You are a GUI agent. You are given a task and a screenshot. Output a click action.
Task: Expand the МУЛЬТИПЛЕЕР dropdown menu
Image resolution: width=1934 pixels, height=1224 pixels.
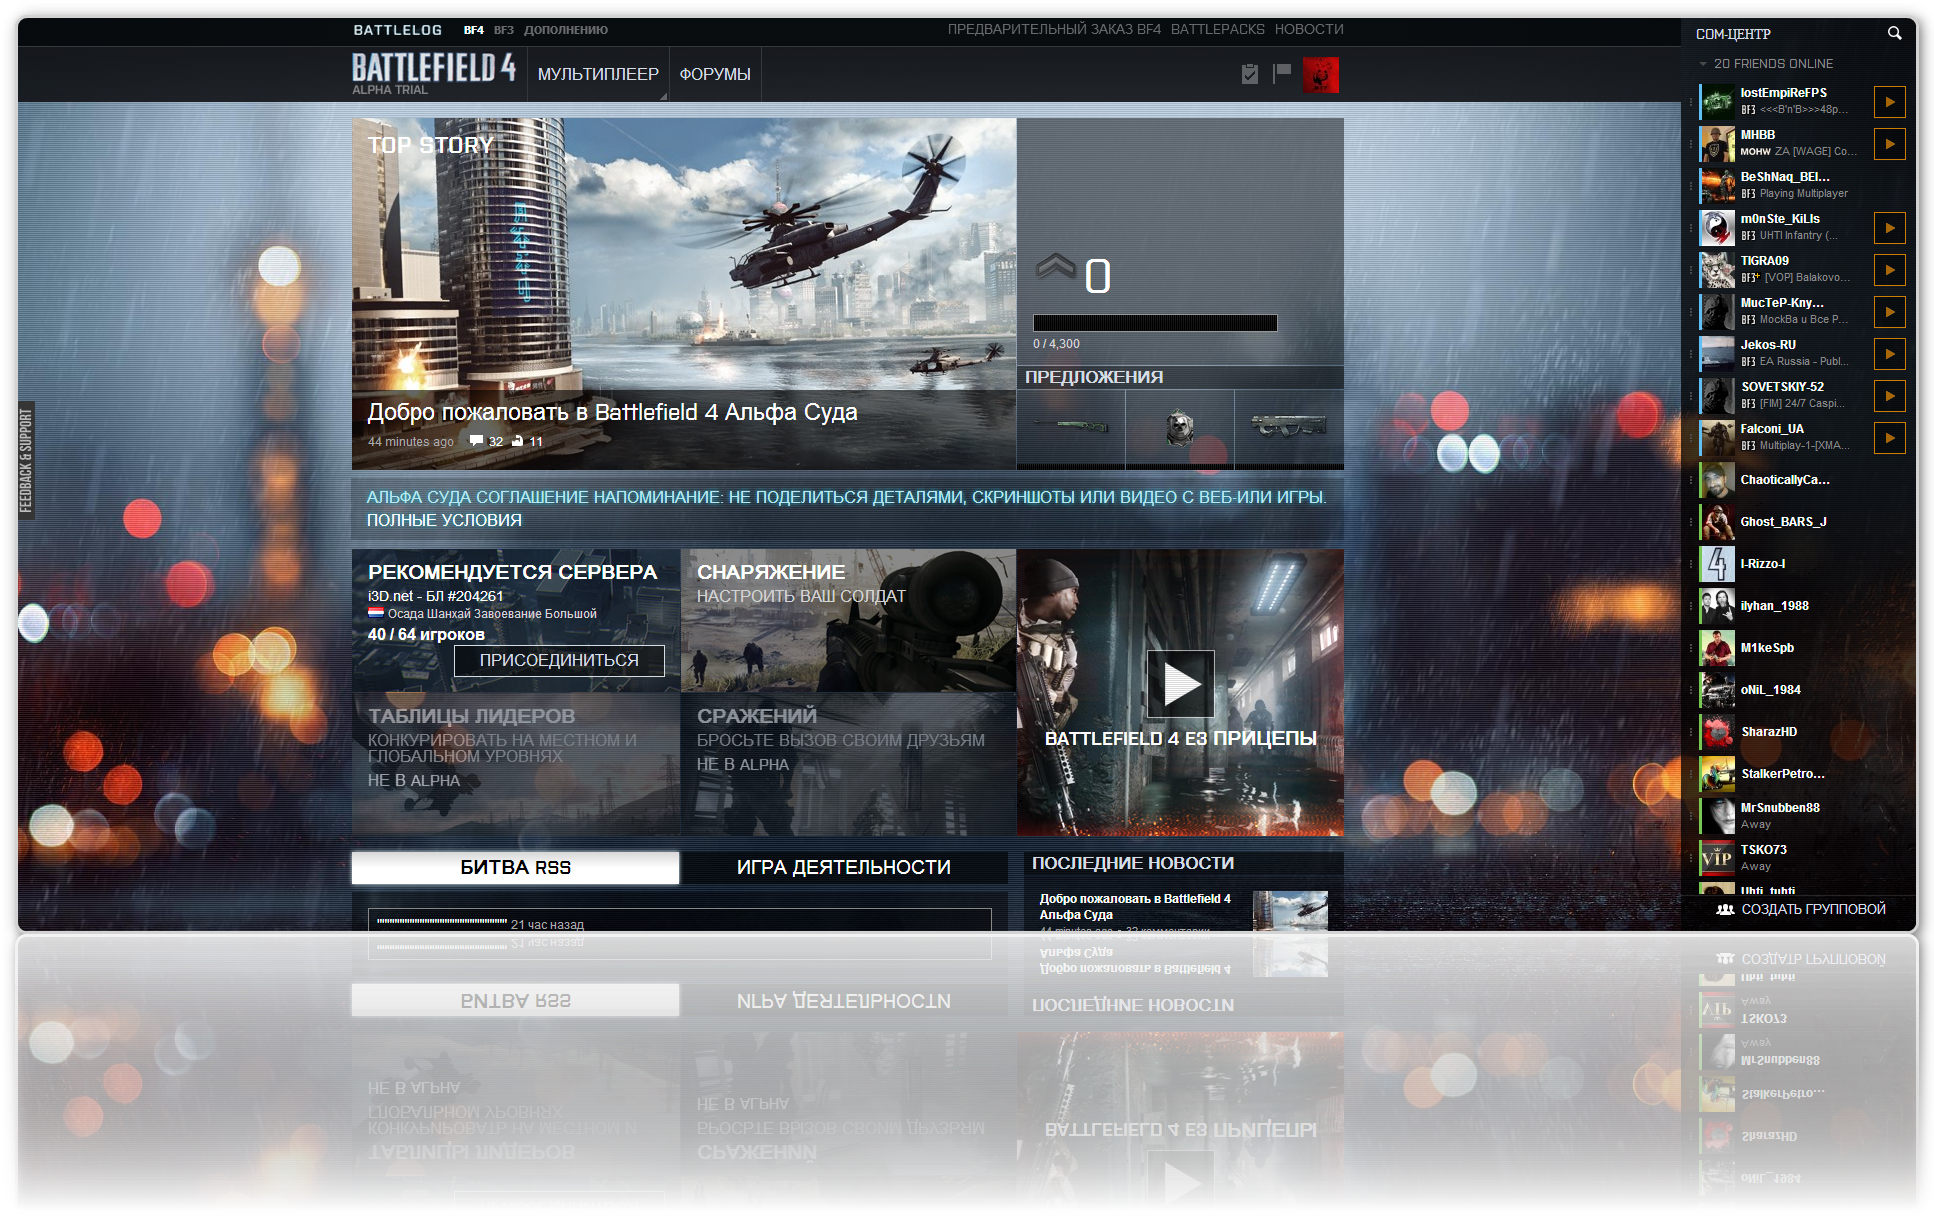coord(598,74)
